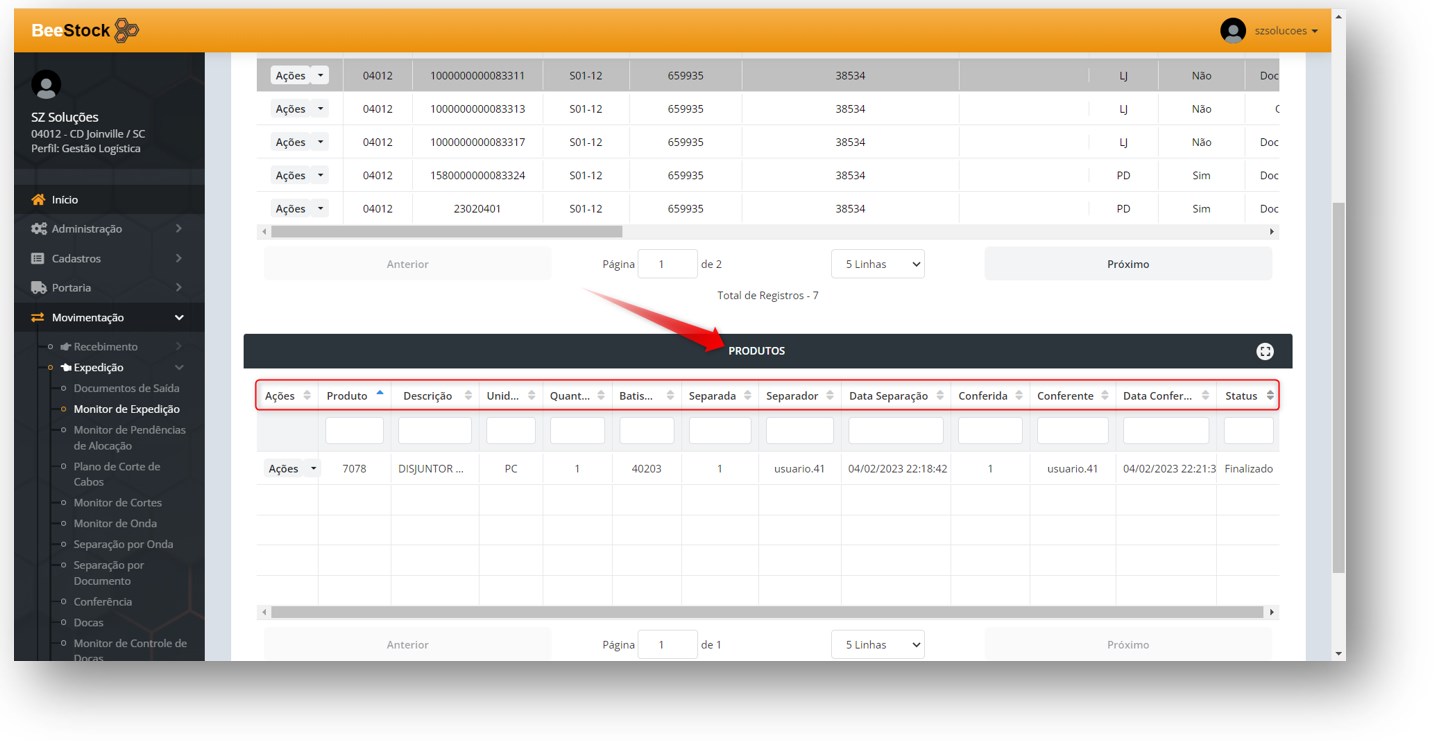Click sort arrows on Status column
This screenshot has width=1443, height=741.
click(x=1270, y=396)
